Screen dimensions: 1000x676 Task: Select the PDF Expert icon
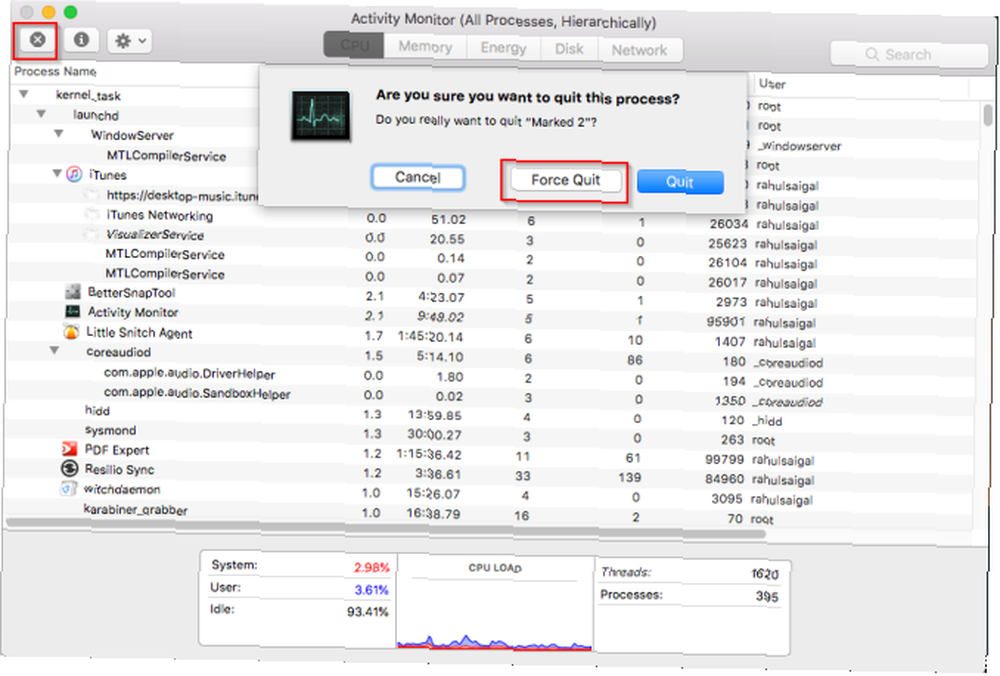pos(70,449)
